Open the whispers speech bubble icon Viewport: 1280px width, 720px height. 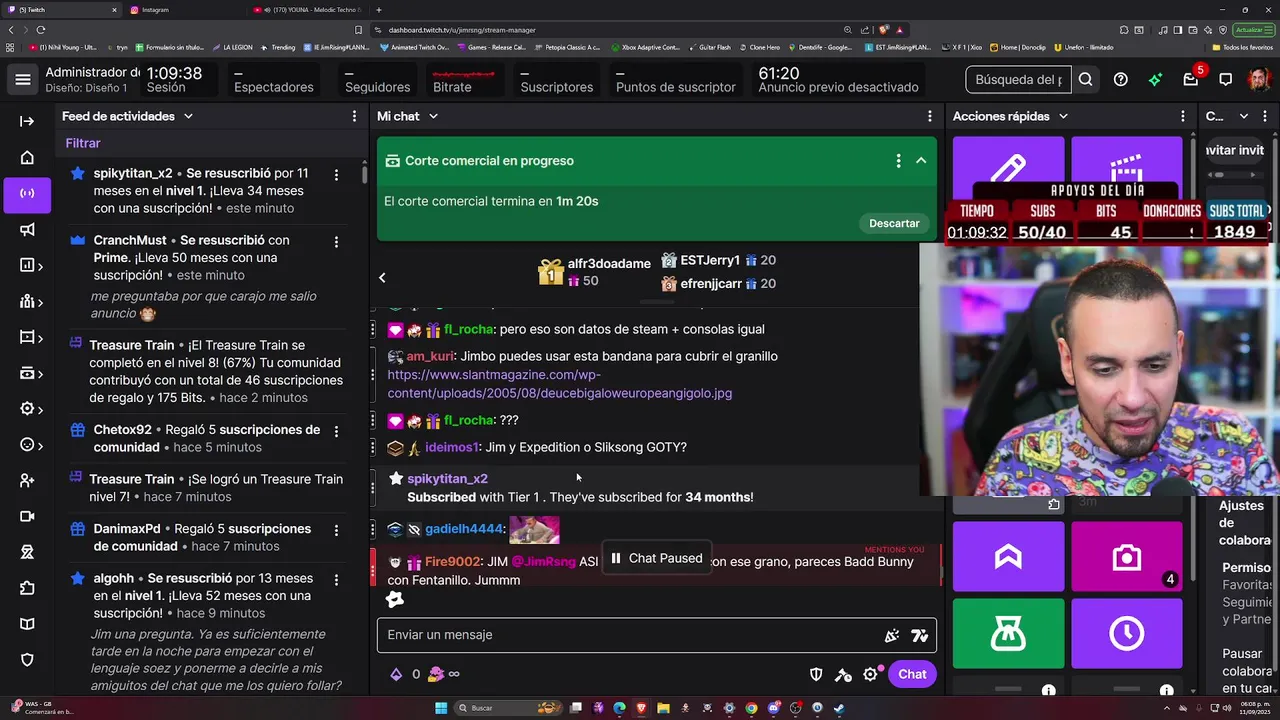click(1226, 79)
